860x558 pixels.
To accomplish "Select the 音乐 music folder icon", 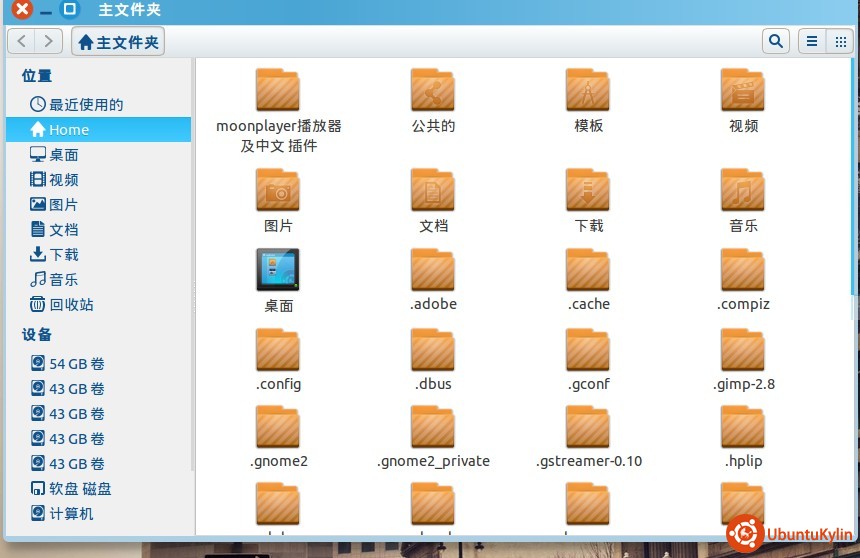I will point(743,191).
